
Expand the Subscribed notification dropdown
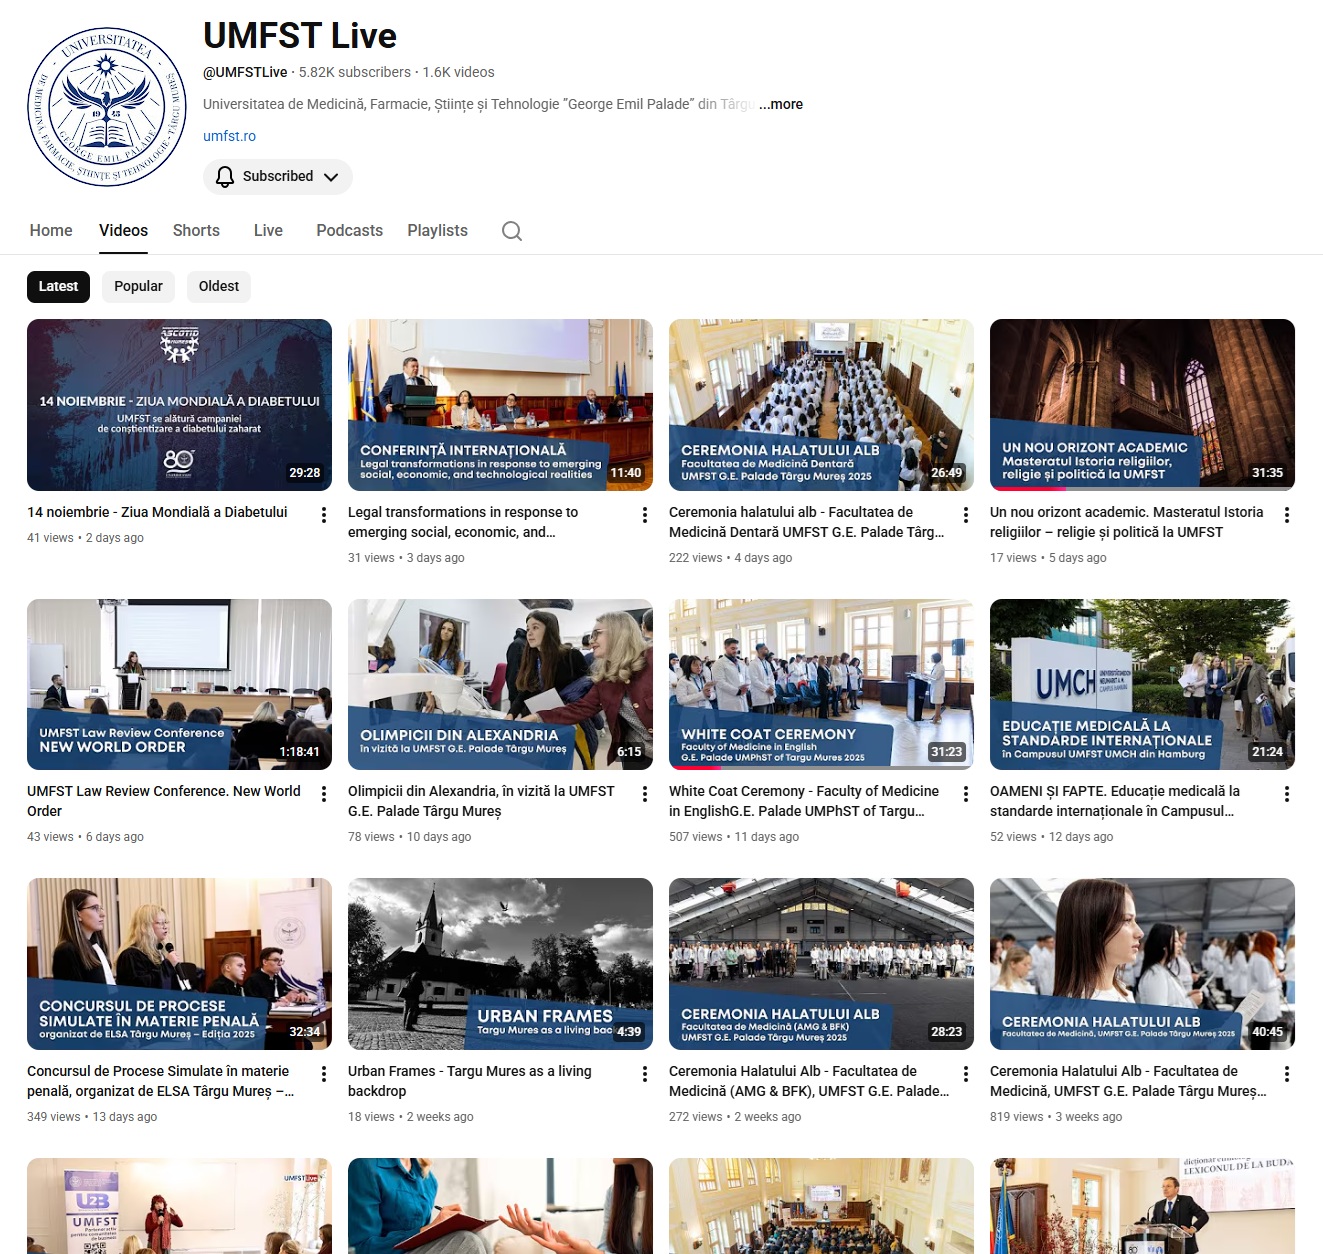278,177
